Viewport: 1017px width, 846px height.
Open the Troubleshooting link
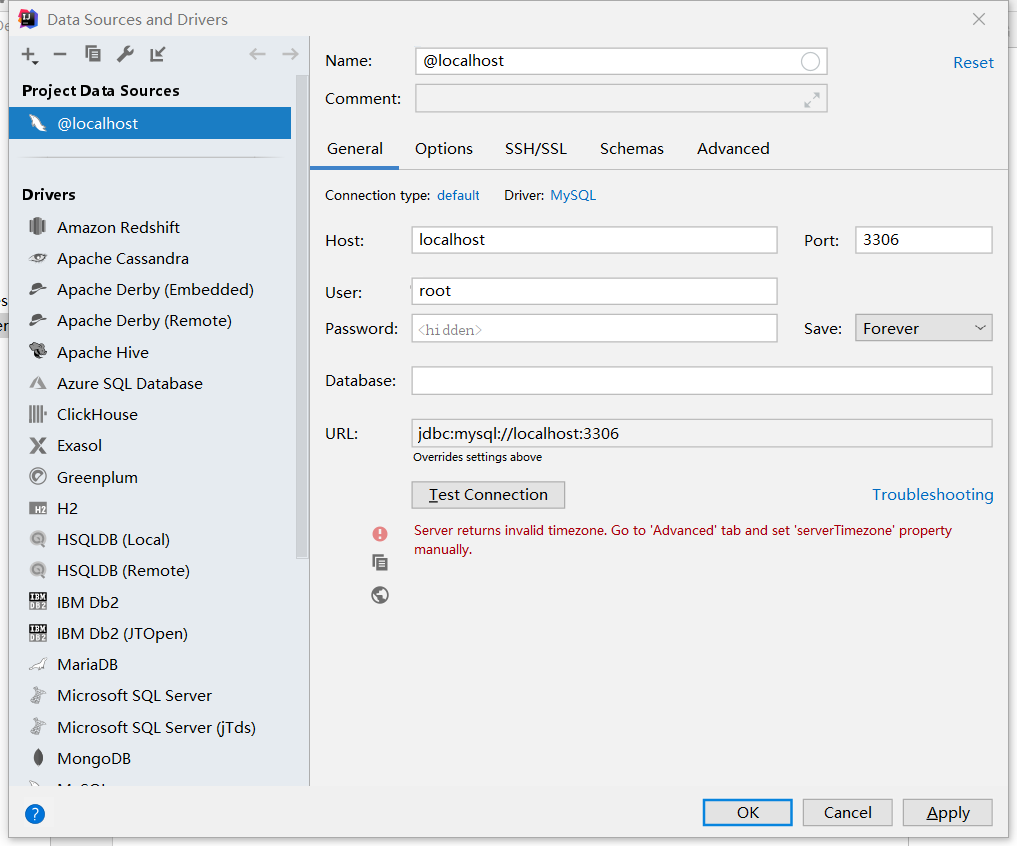(932, 495)
